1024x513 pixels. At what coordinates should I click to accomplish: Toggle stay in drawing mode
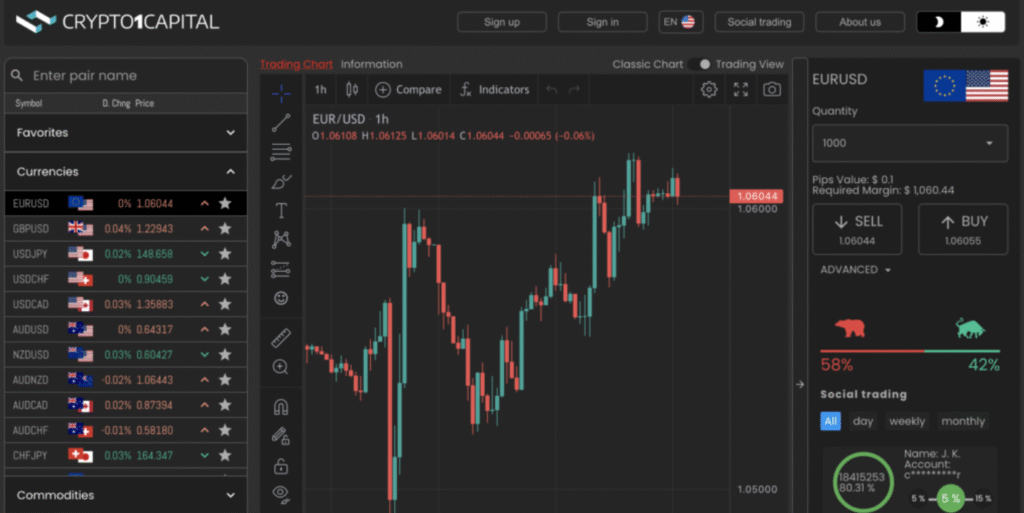281,436
